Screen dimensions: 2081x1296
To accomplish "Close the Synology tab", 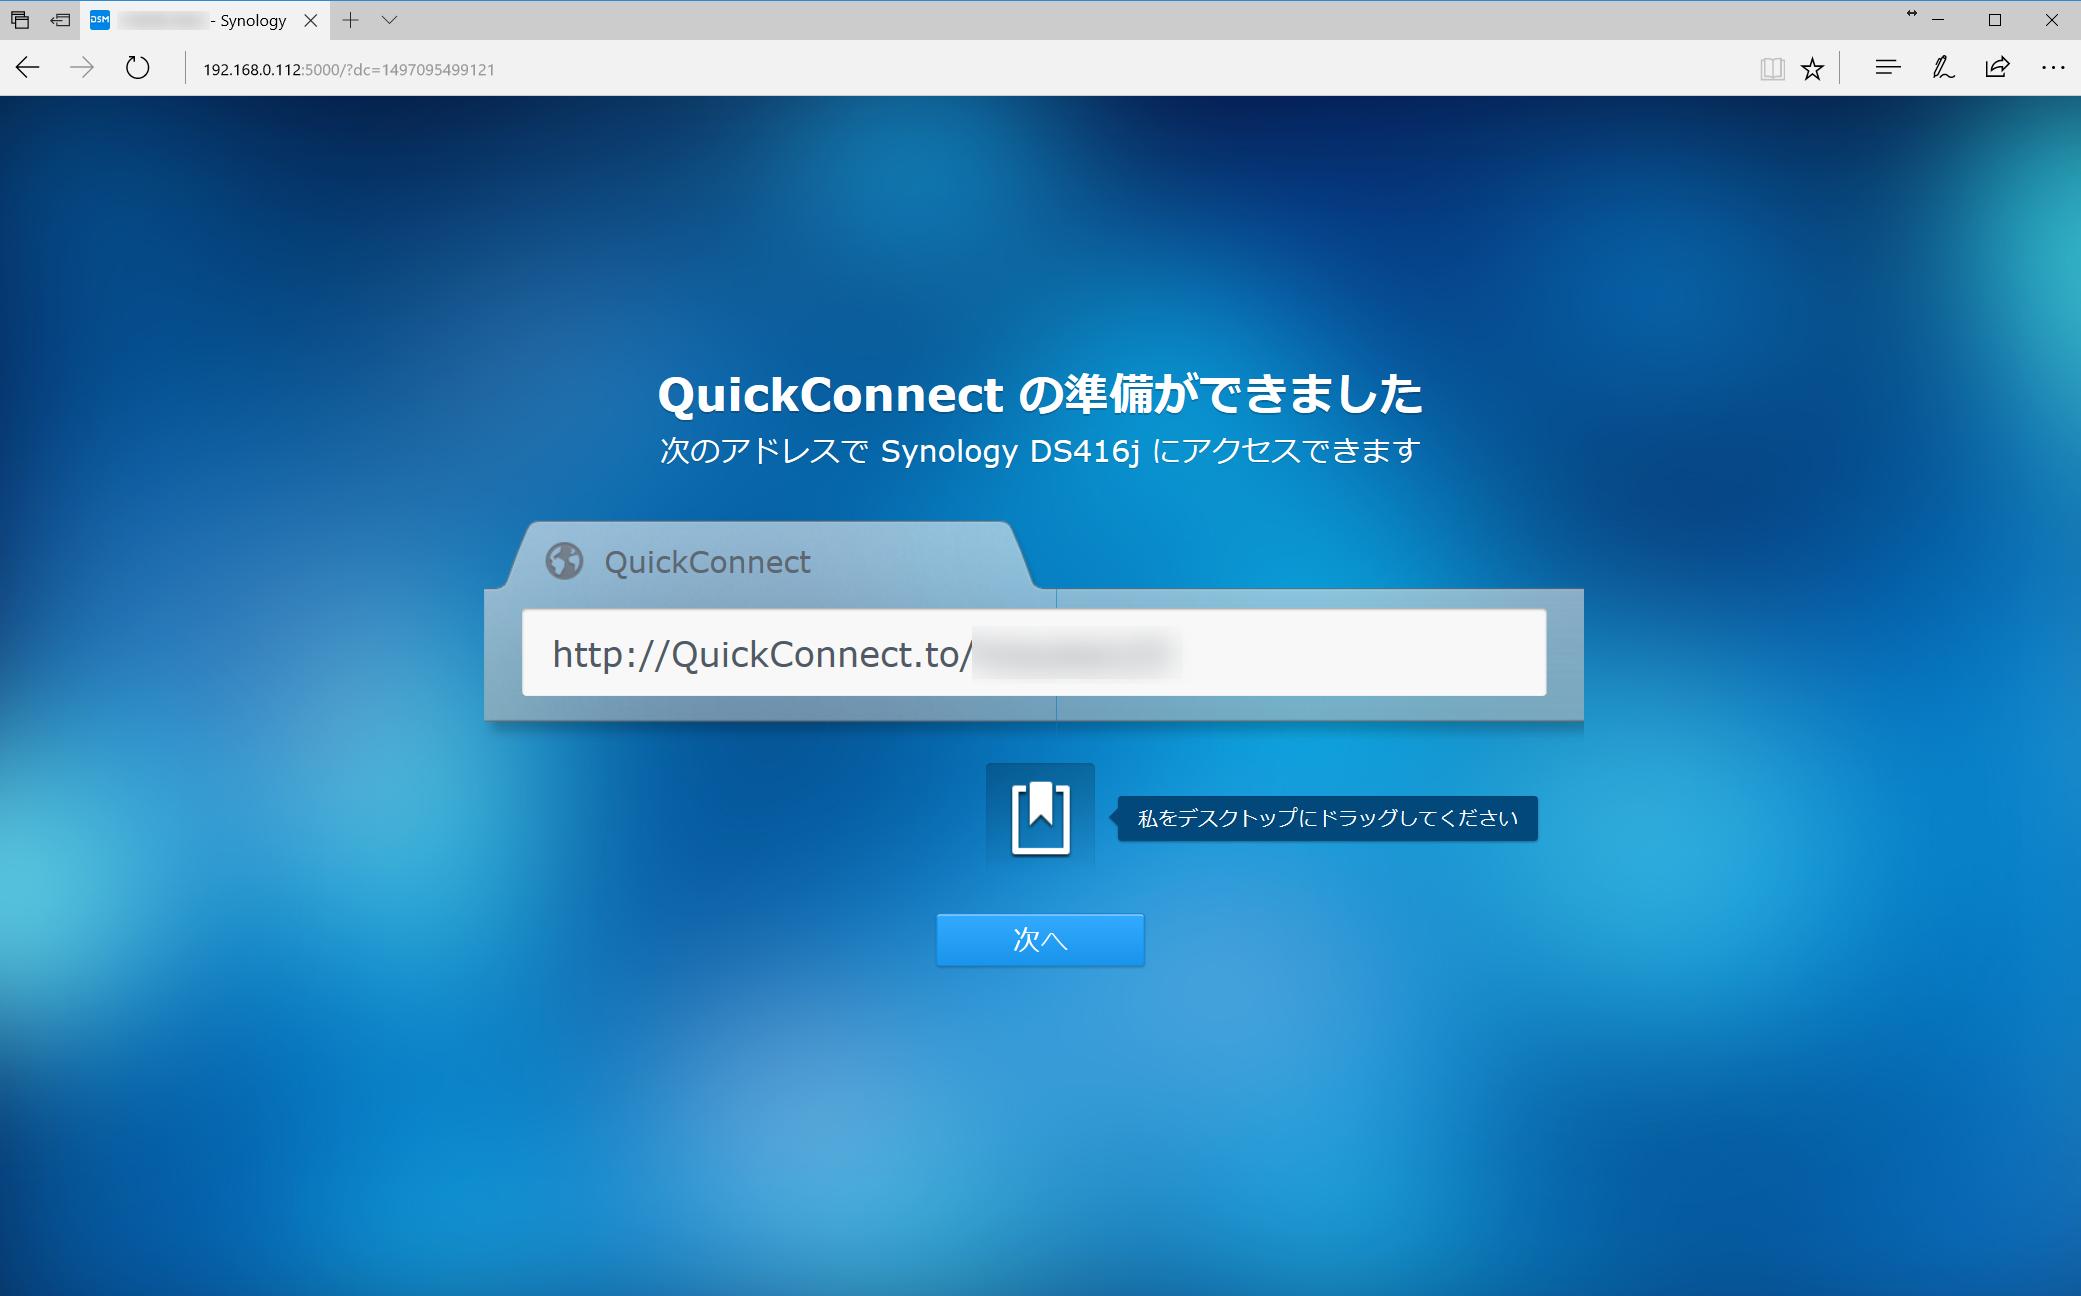I will pos(311,20).
